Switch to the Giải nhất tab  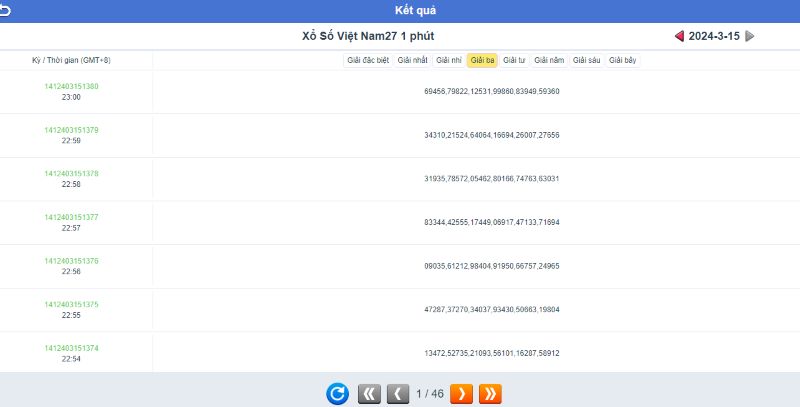point(412,60)
